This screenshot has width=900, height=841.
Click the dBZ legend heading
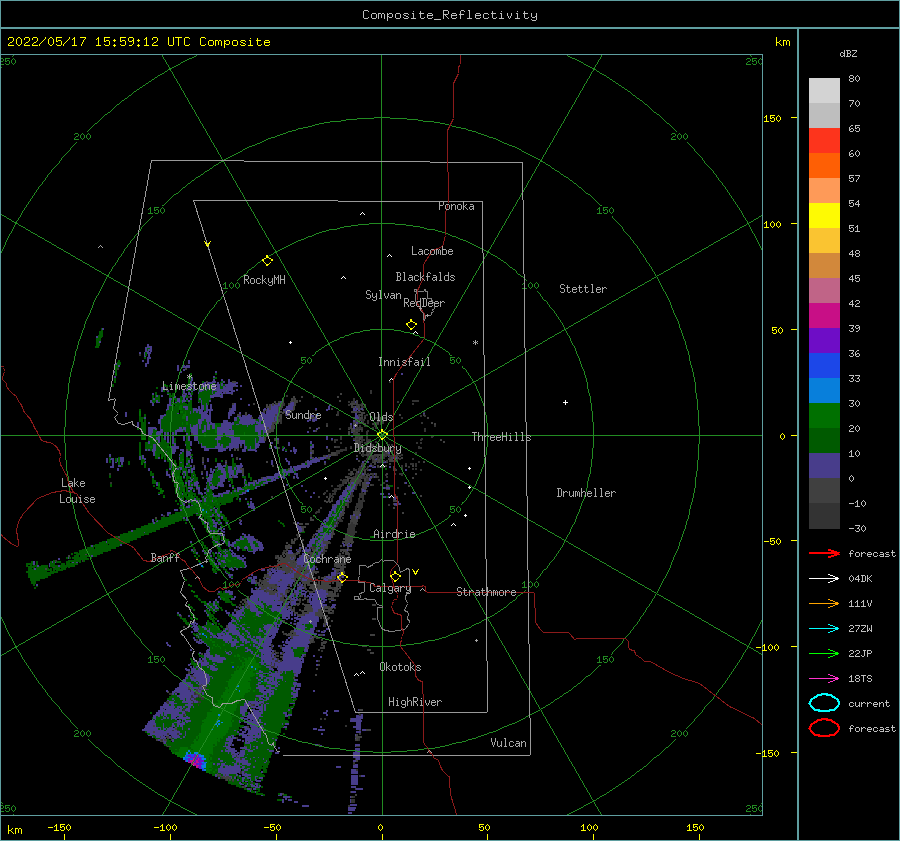848,53
